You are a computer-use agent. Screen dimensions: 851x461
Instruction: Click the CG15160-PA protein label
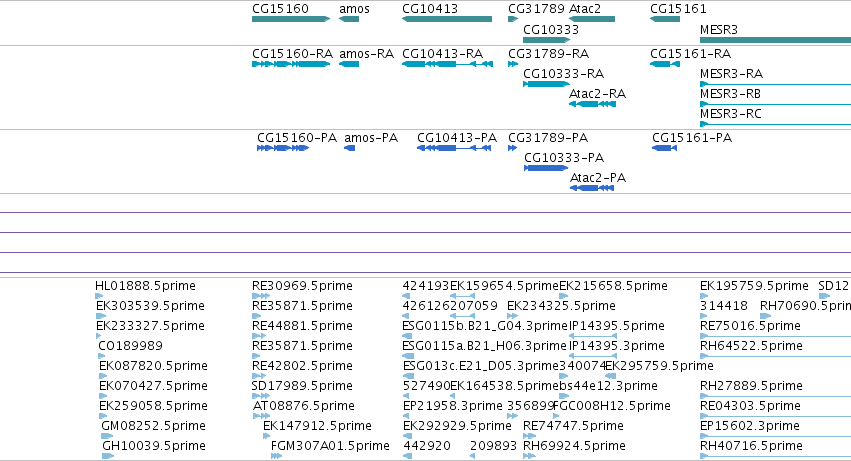pos(297,138)
